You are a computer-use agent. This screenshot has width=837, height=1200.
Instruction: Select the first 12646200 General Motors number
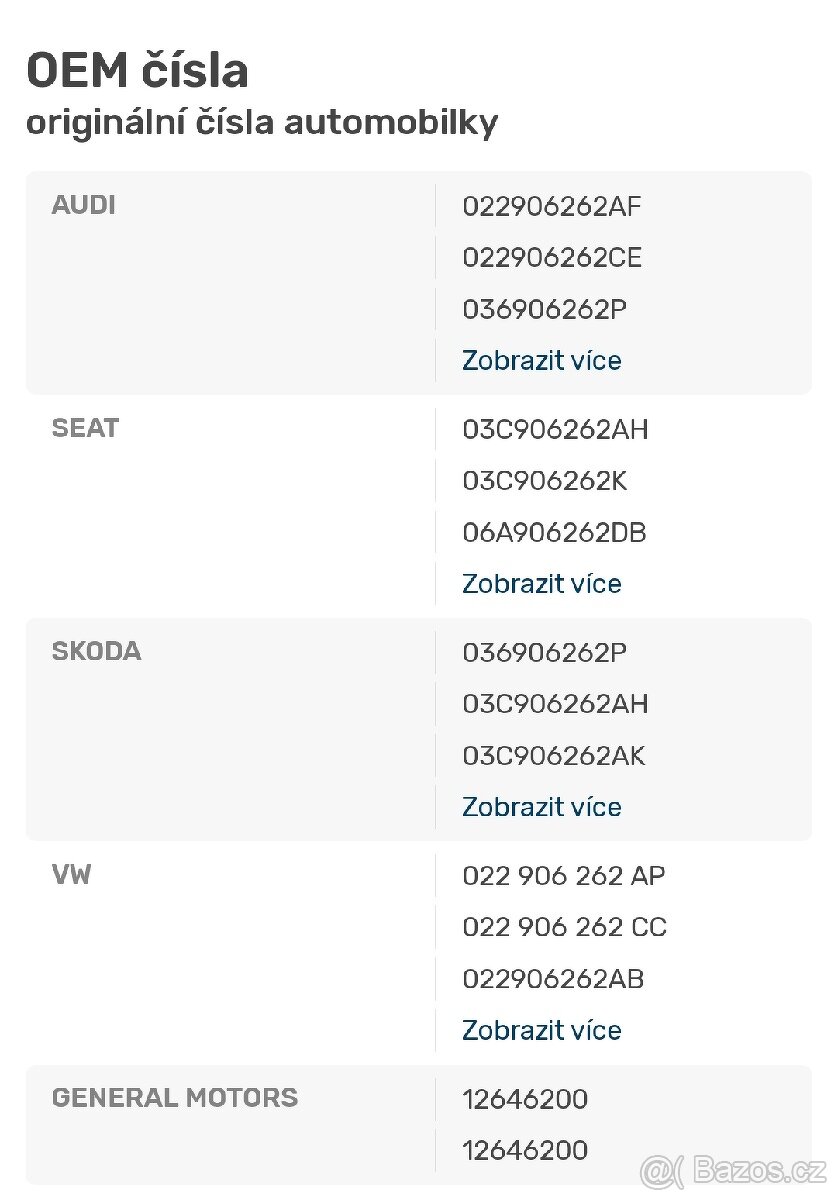(x=525, y=1099)
